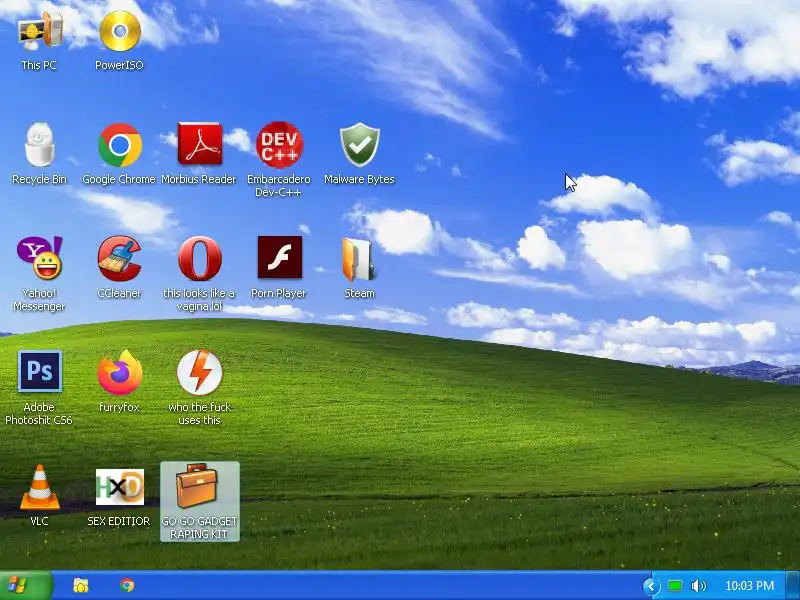
Task: Launch Embarcadero Dev-C++ shortcut
Action: (279, 145)
